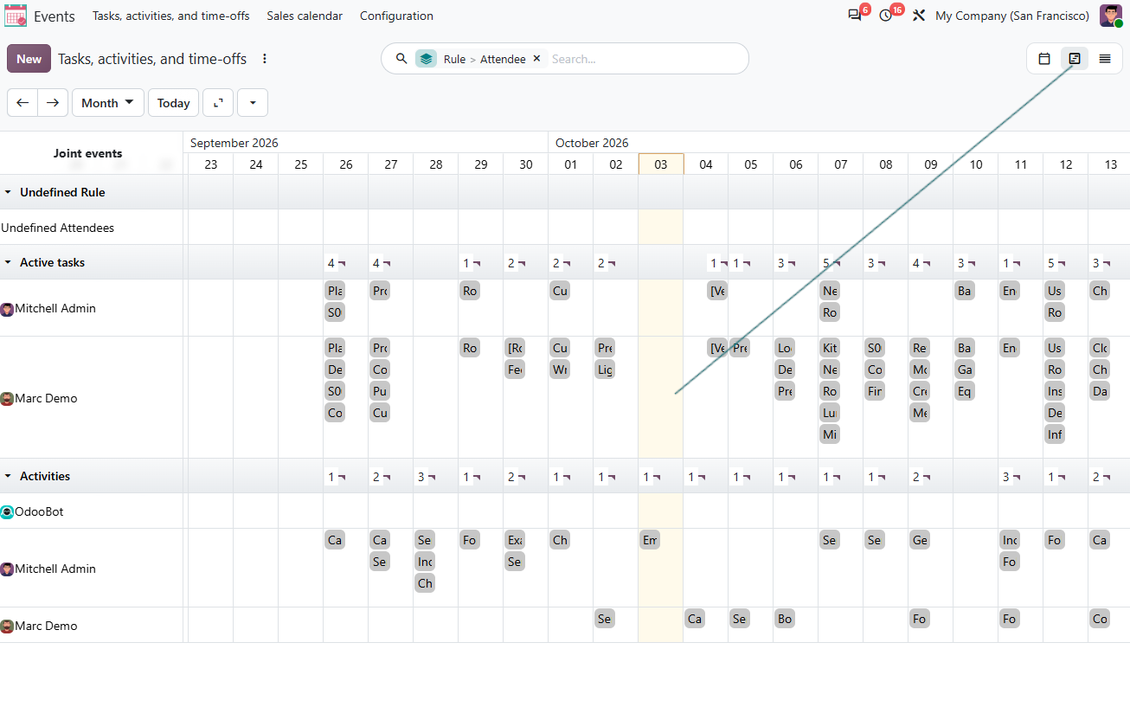
Task: Select the Mitchell Admin row under Active tasks
Action: click(92, 308)
